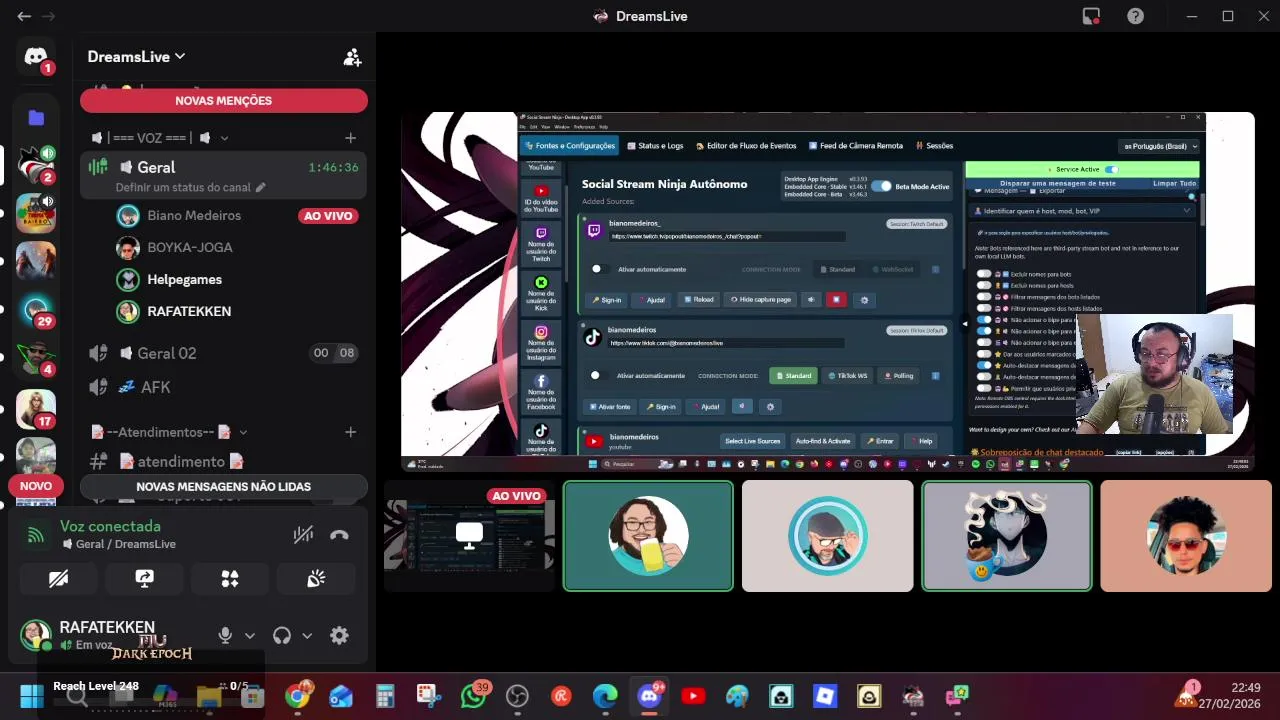Toggle microphone mute for RAFATEKKEN
1280x720 pixels.
(225, 635)
